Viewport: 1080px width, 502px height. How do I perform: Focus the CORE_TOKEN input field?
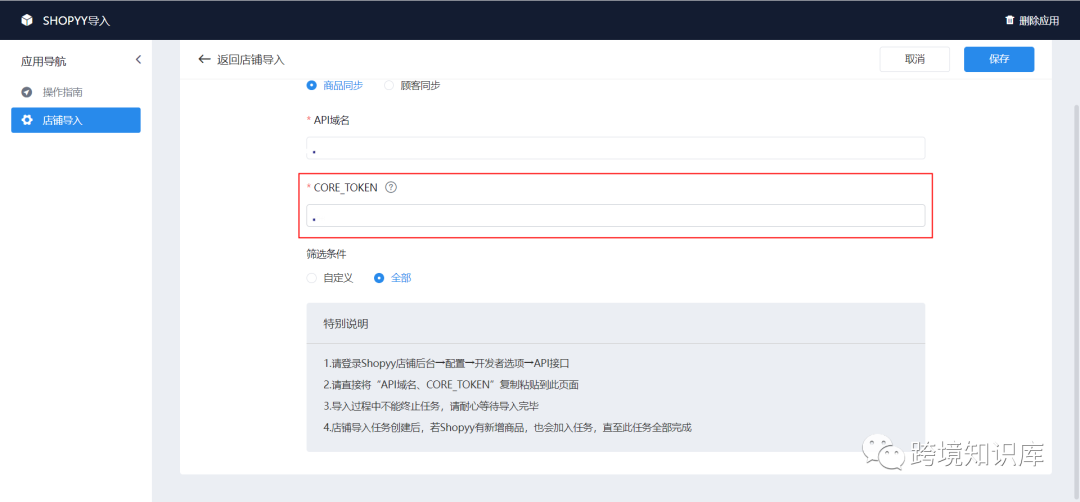[615, 216]
